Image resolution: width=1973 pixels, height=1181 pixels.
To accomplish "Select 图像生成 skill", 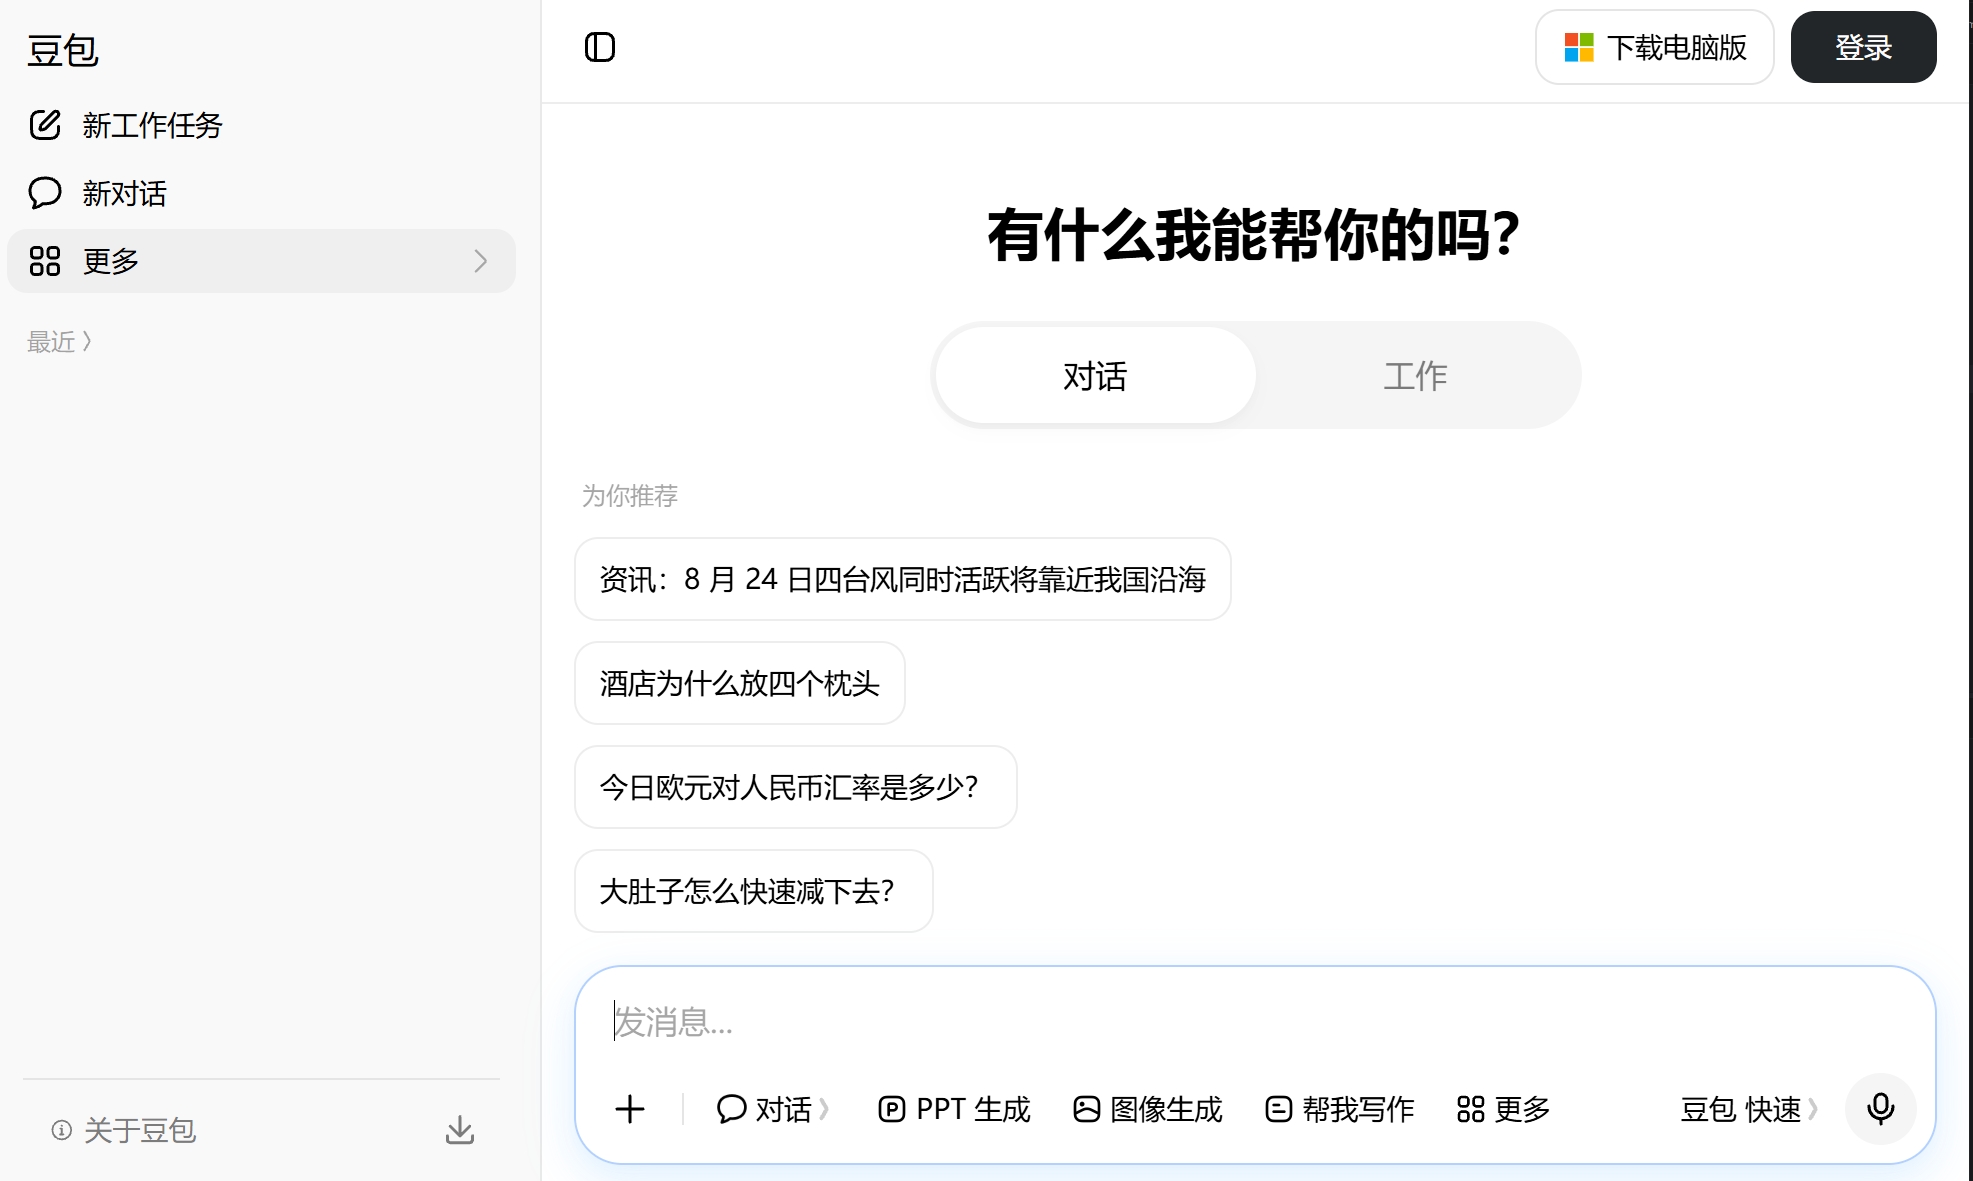I will pyautogui.click(x=1147, y=1109).
